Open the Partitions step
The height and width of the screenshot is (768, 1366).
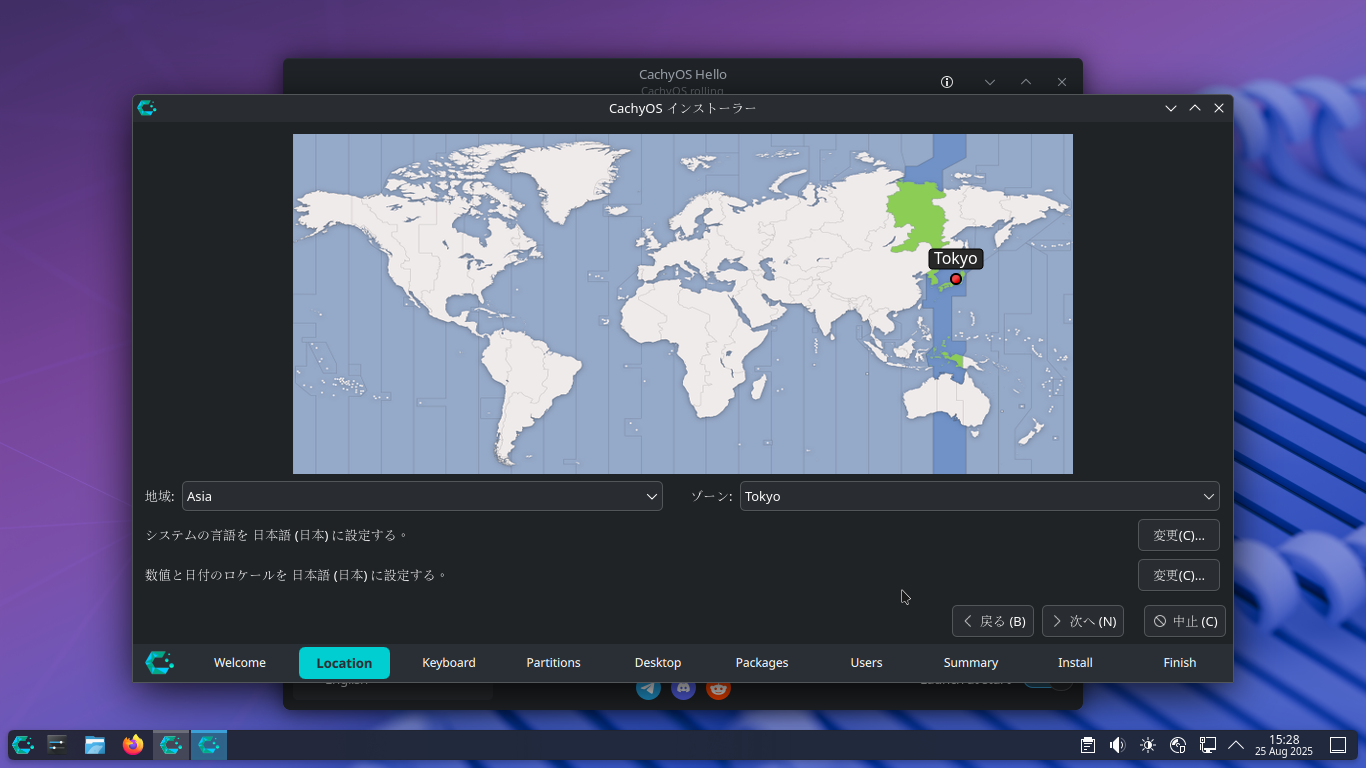[553, 663]
